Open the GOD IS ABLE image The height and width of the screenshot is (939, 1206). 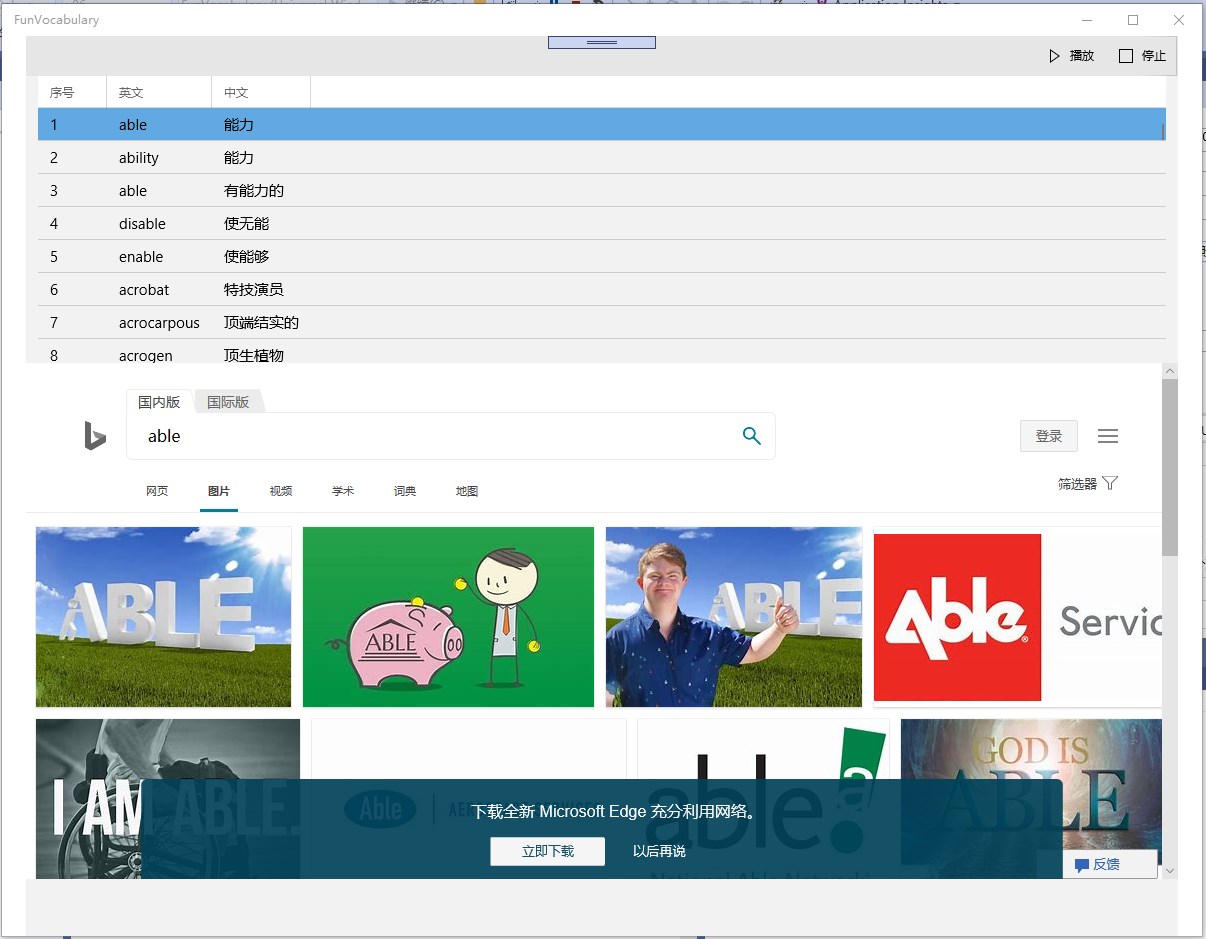[x=1031, y=790]
